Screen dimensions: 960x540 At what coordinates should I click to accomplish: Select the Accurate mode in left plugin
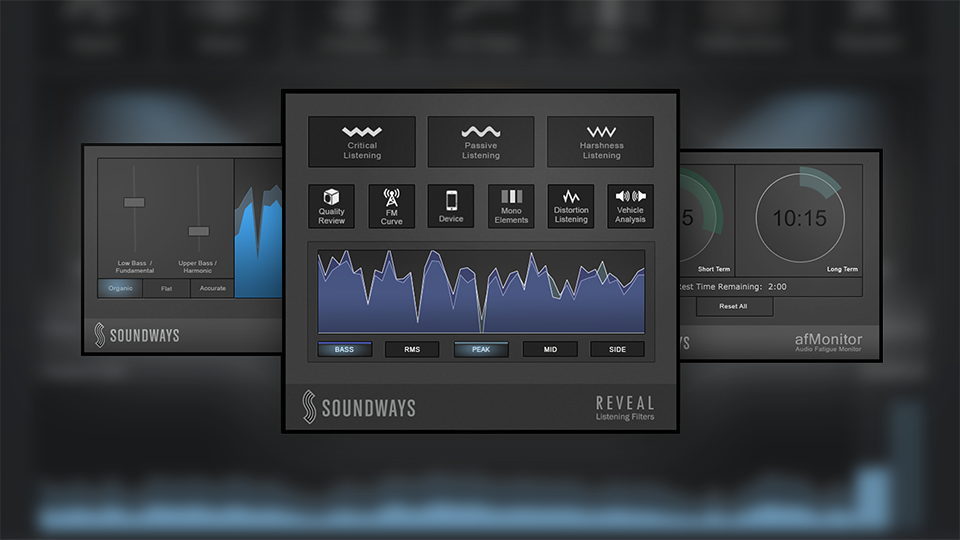point(212,288)
